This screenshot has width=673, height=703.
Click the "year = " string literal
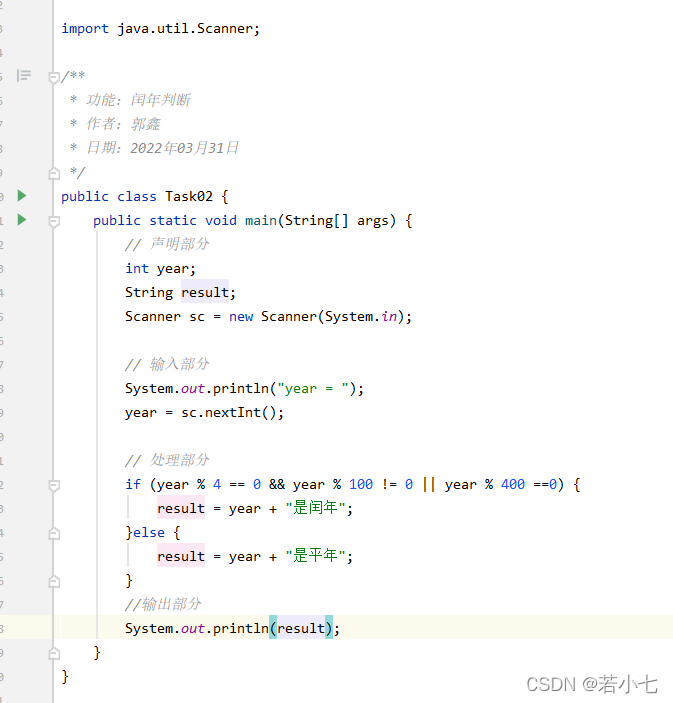313,388
